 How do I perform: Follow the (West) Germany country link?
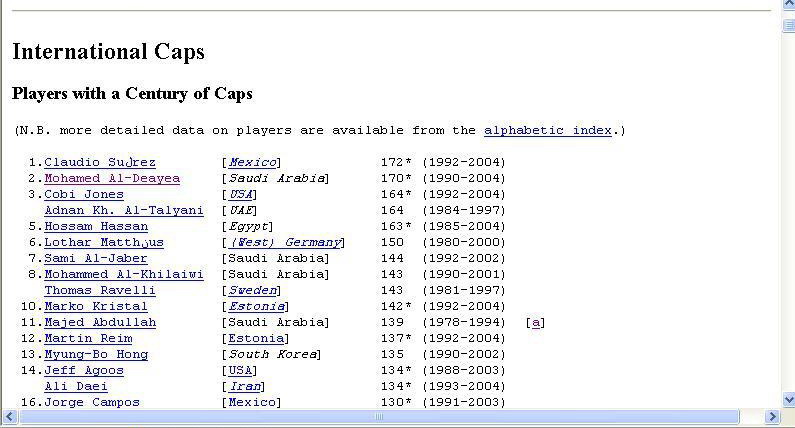pyautogui.click(x=284, y=242)
